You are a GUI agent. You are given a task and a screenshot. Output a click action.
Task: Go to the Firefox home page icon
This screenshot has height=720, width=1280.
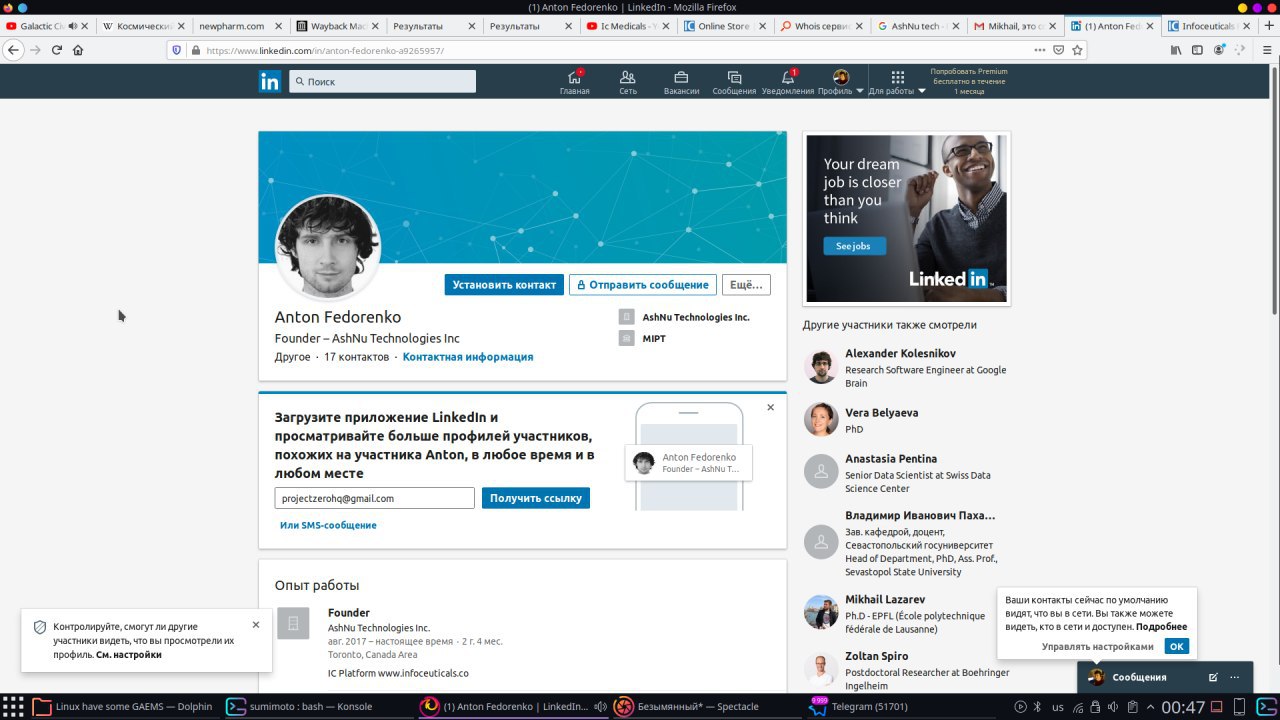pos(78,50)
